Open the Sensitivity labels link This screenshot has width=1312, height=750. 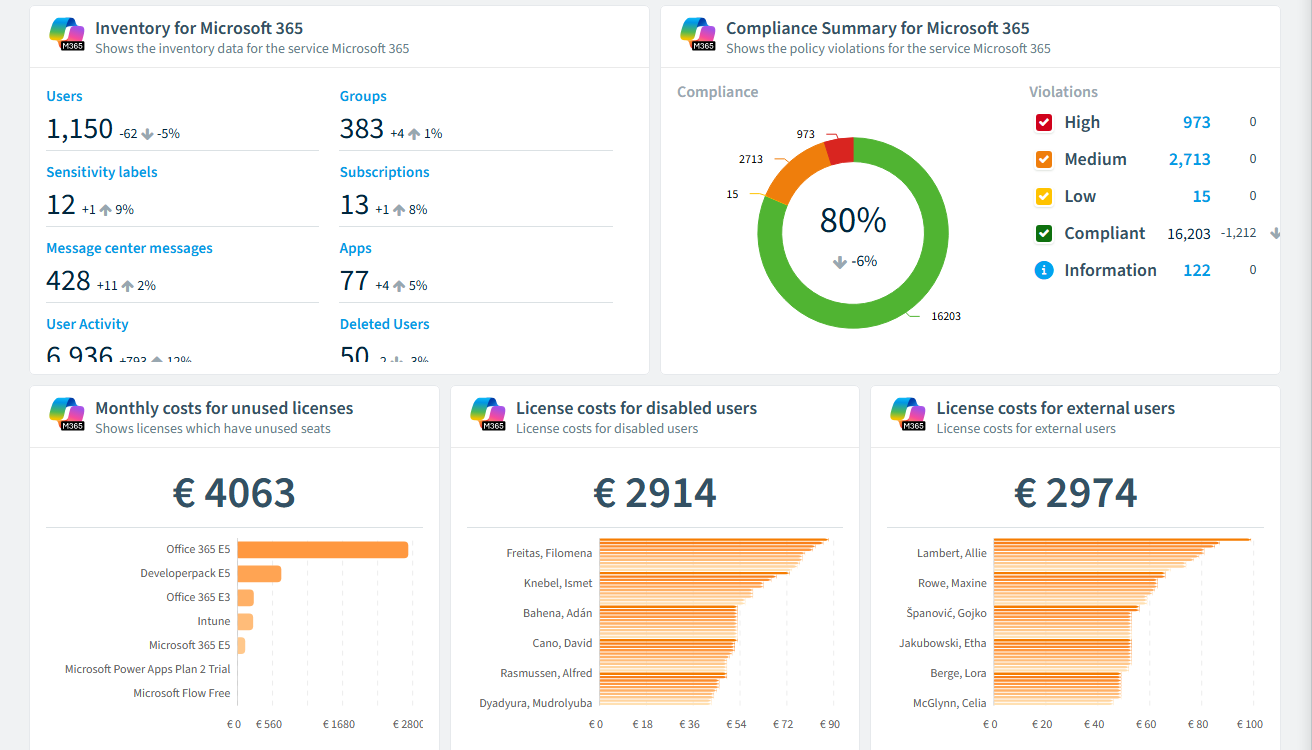pos(102,172)
